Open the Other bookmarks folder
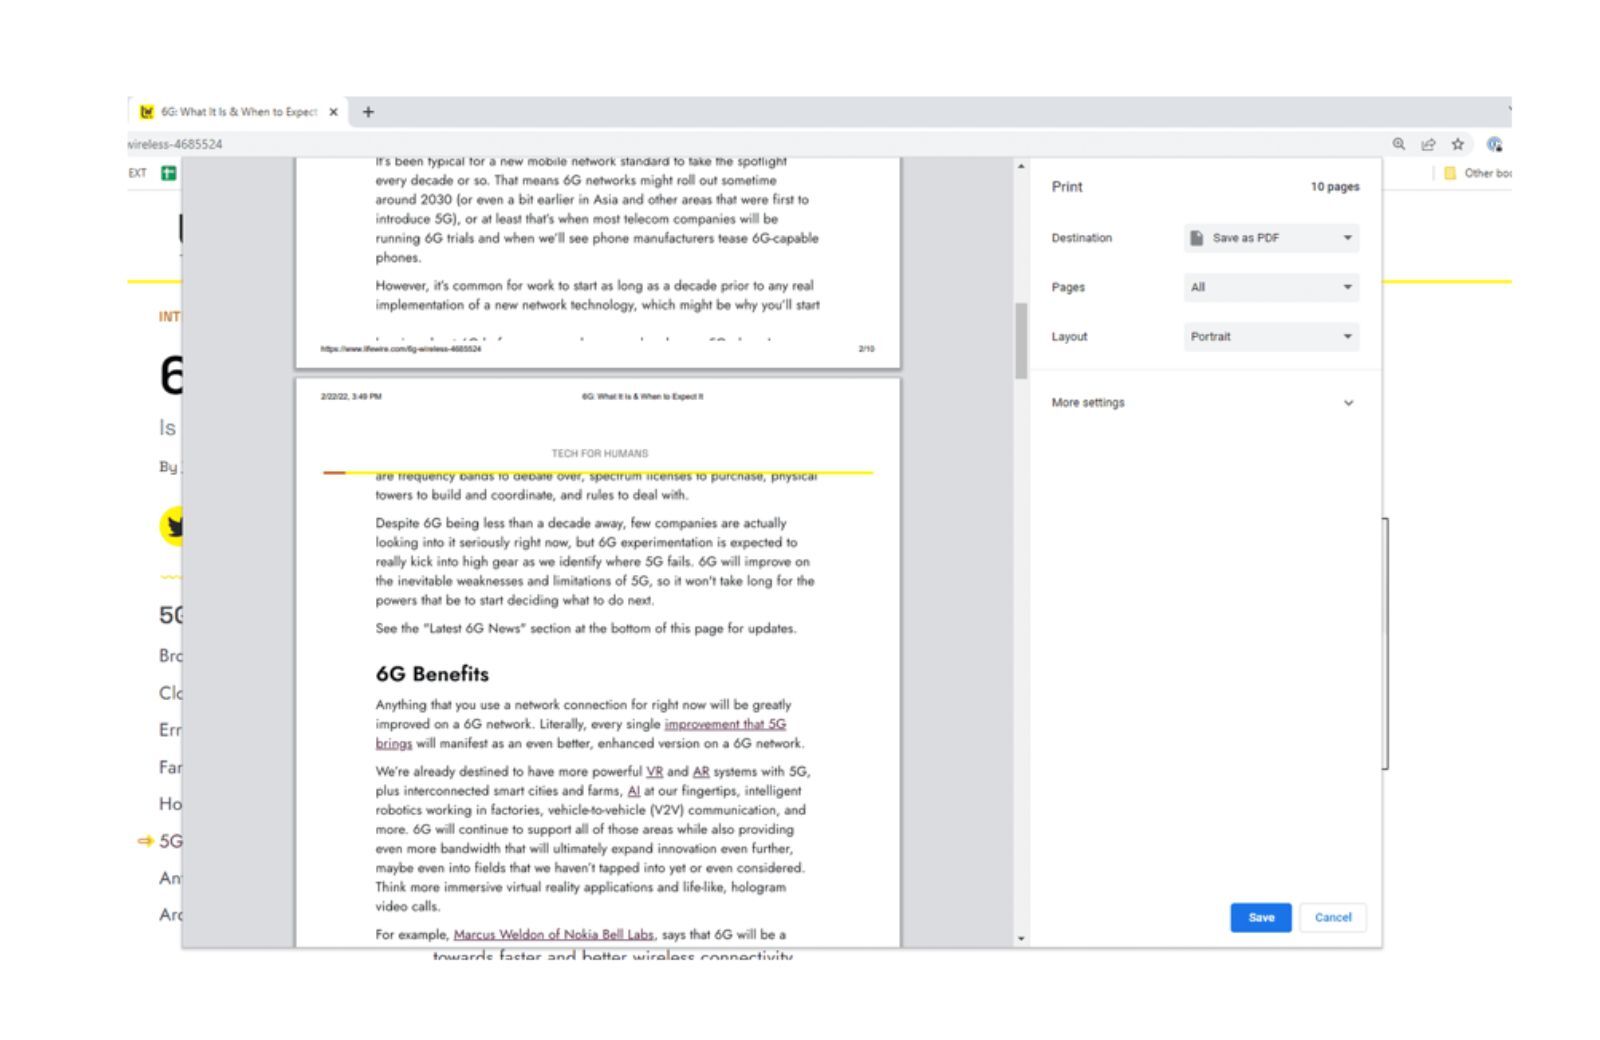1600x1040 pixels. click(x=1477, y=173)
